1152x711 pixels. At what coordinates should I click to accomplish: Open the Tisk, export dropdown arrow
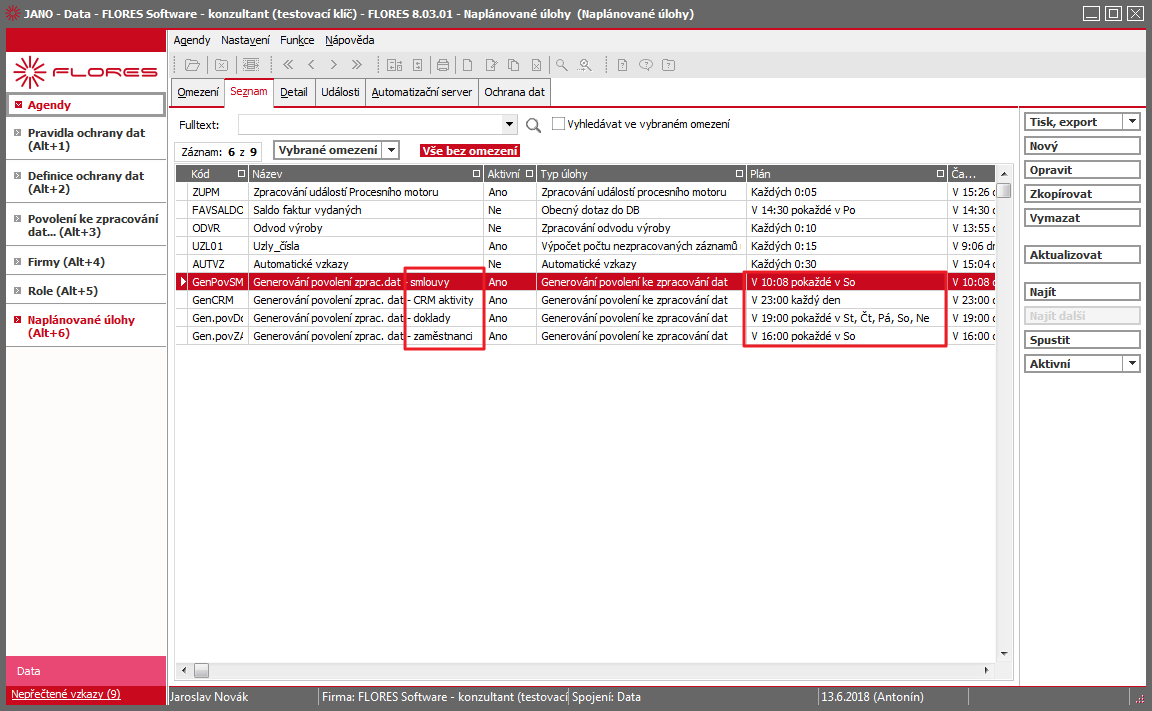click(1132, 122)
